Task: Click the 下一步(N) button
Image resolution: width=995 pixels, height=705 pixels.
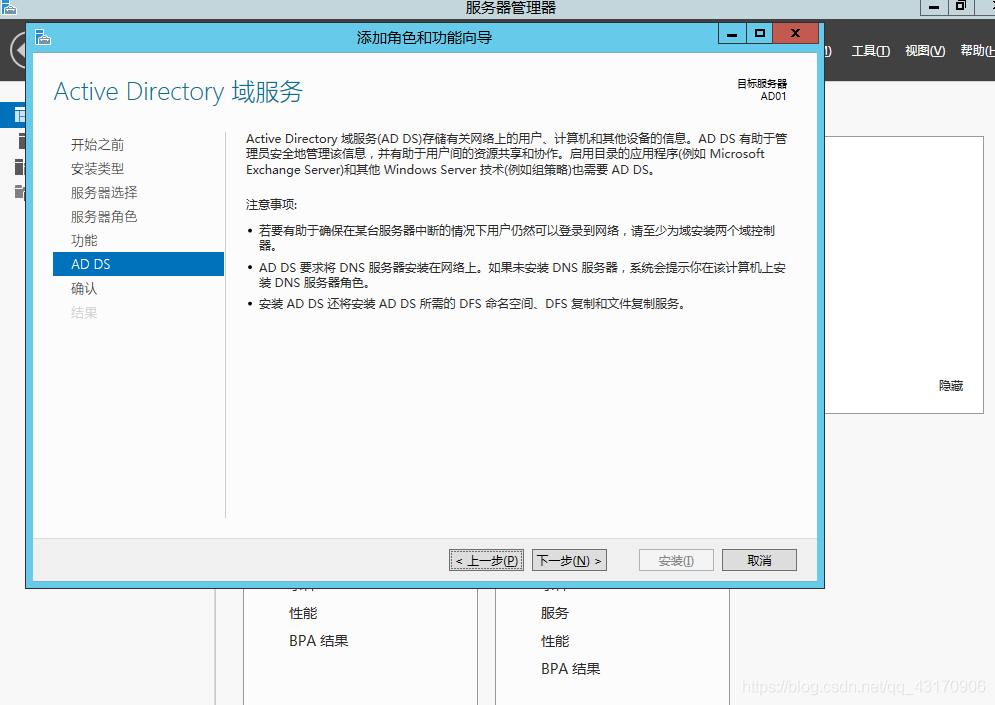Action: click(569, 560)
